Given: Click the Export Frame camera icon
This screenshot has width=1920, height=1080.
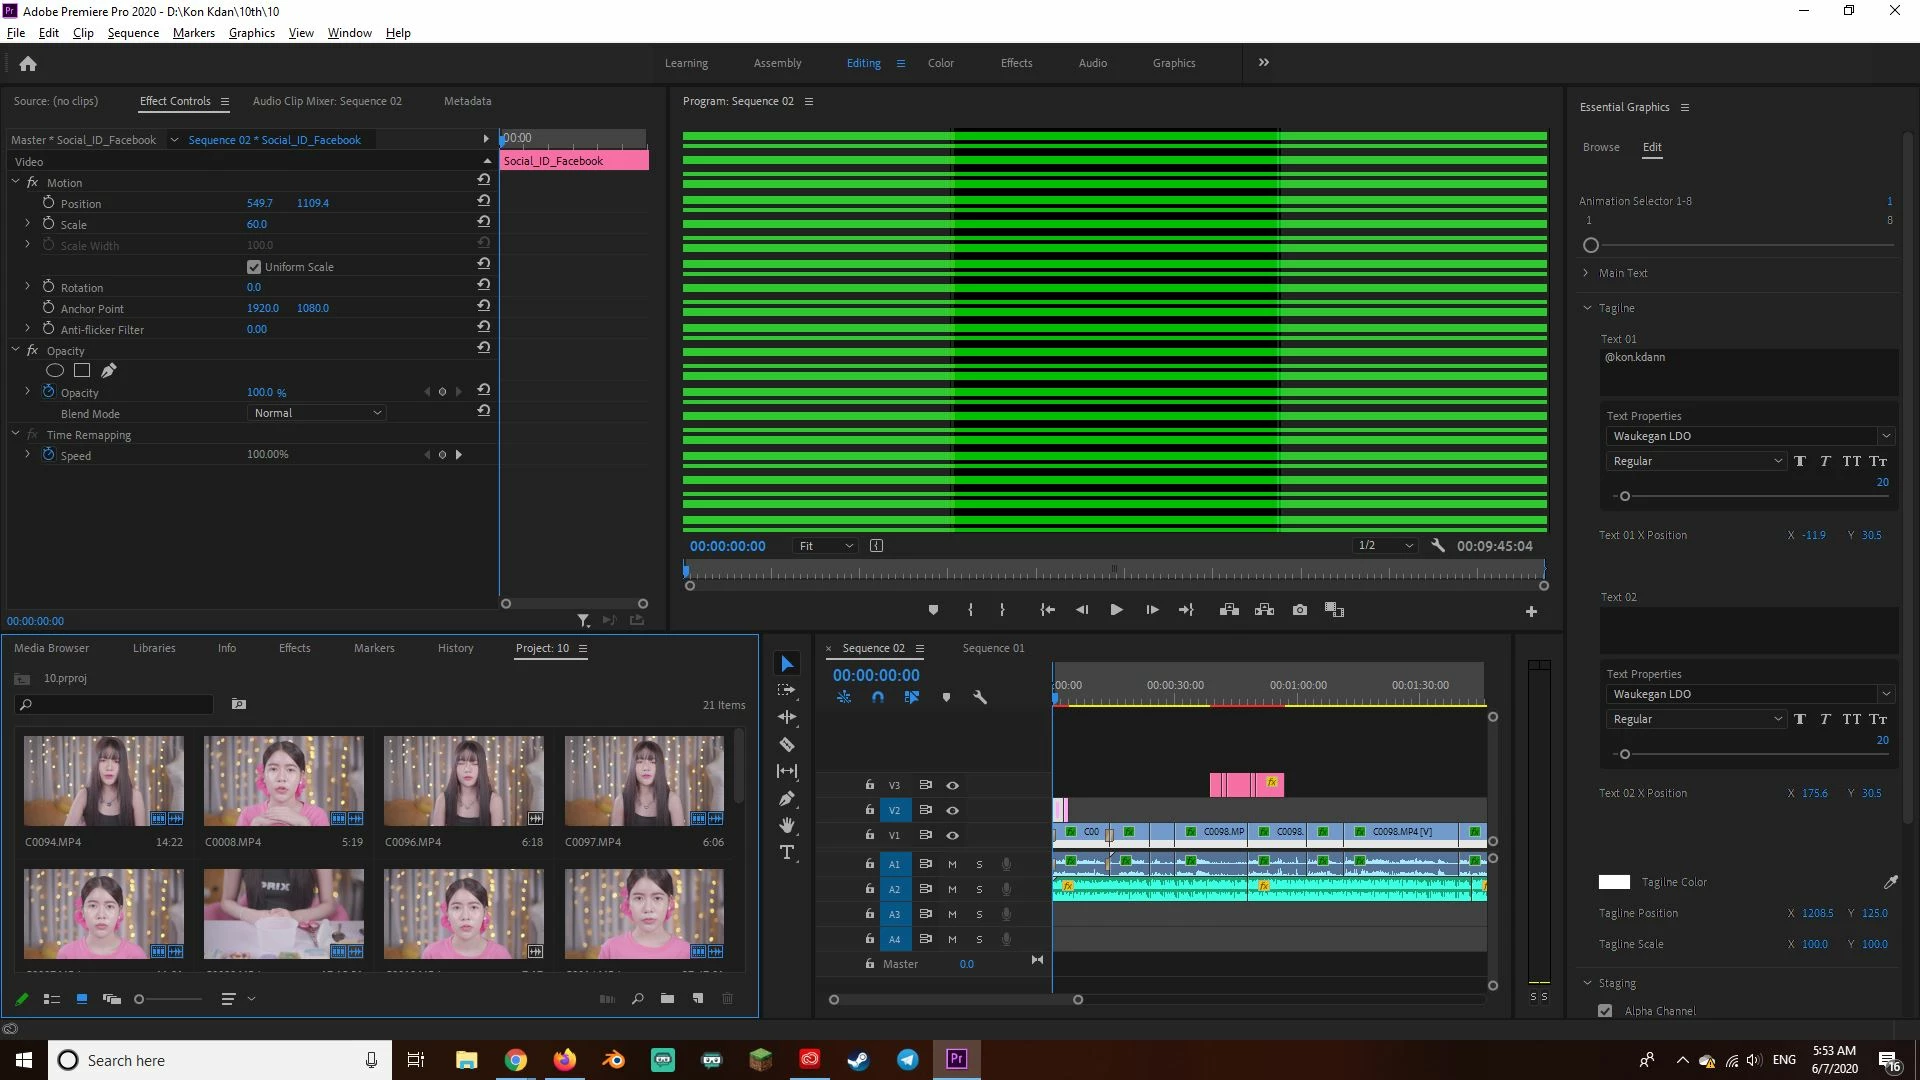Looking at the screenshot, I should point(1299,610).
